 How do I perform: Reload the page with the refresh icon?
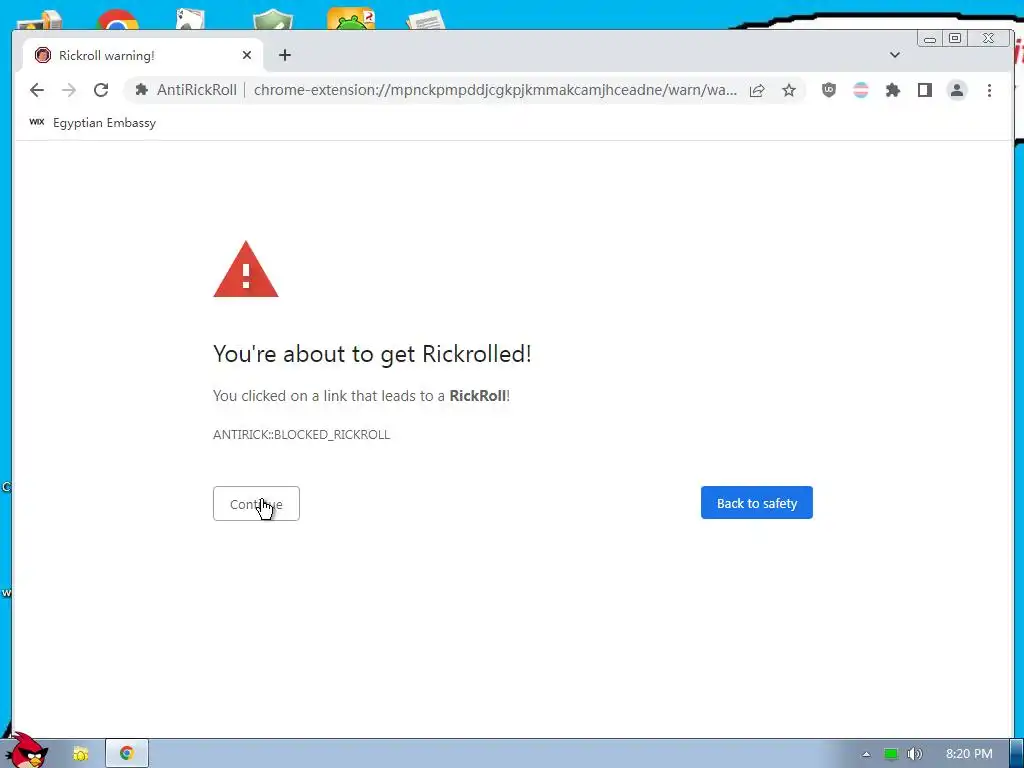[x=101, y=90]
